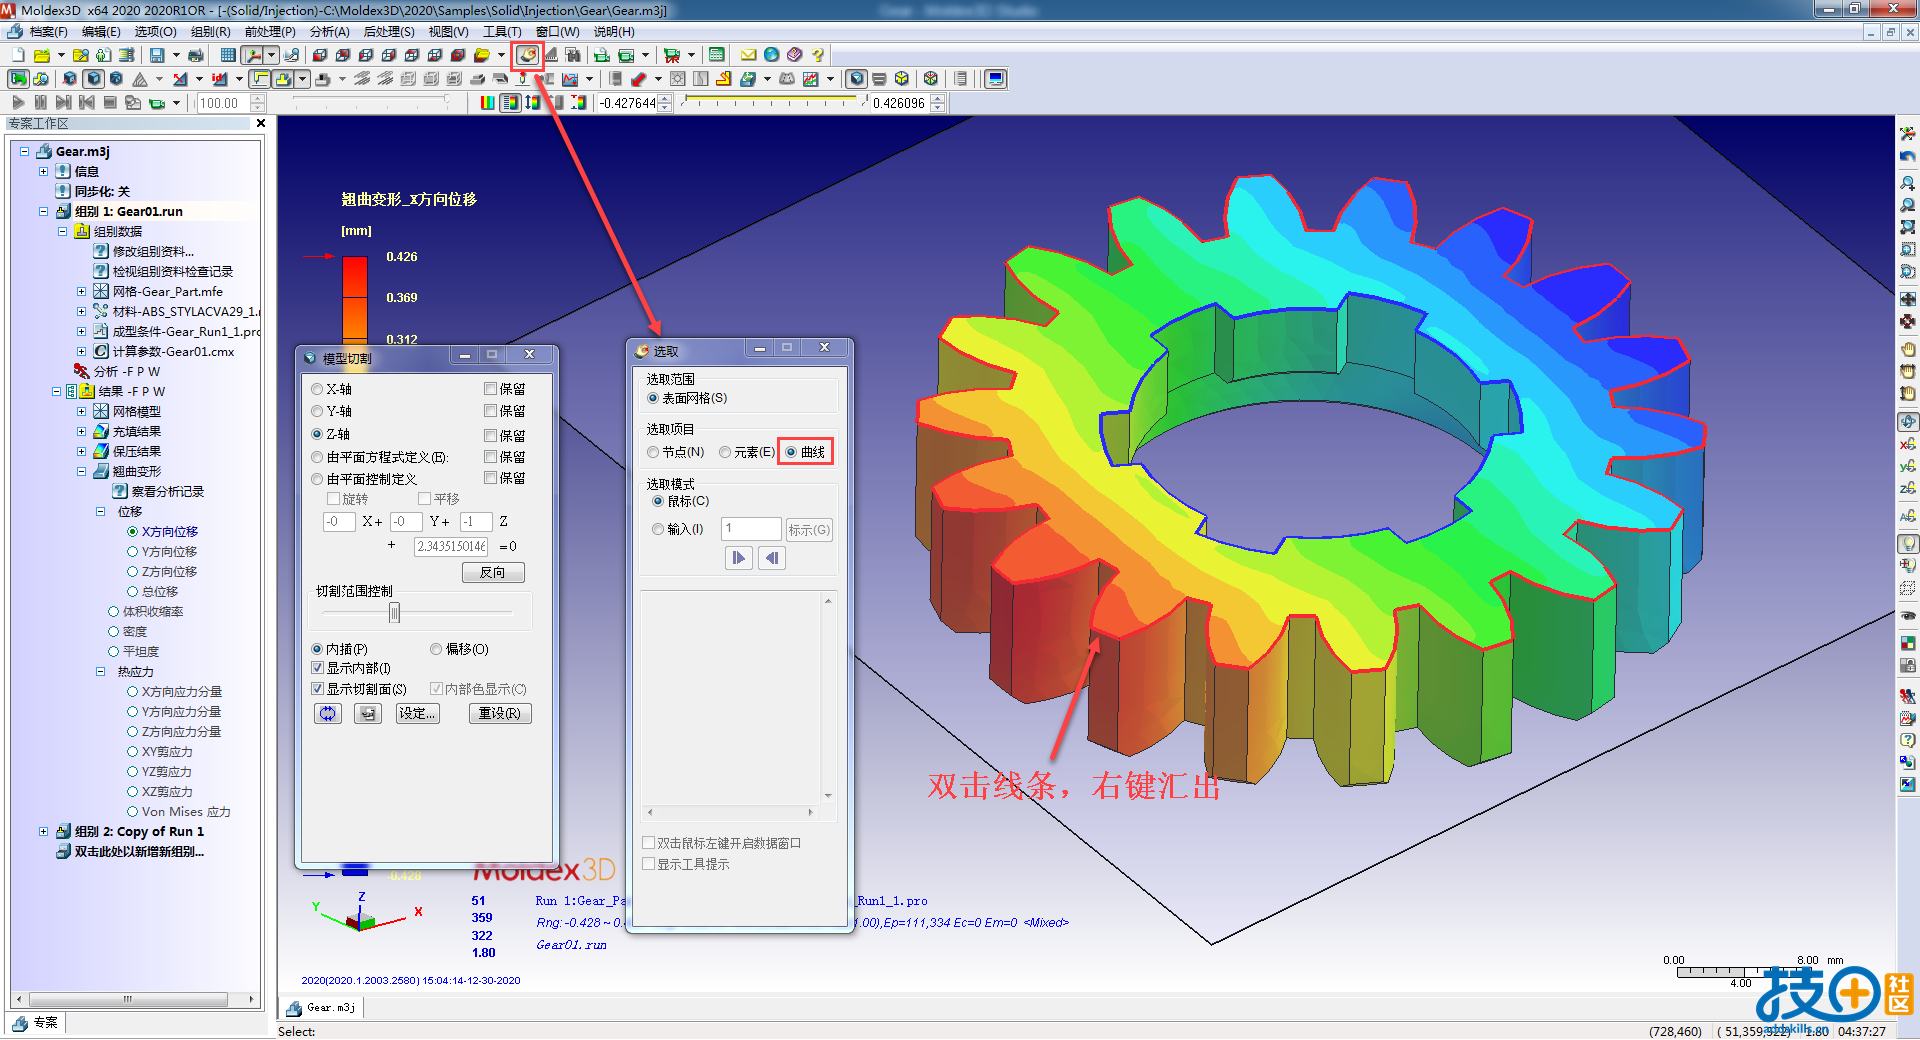Select 节点(N) radio in selection dialog
The height and width of the screenshot is (1040, 1920).
tap(653, 452)
